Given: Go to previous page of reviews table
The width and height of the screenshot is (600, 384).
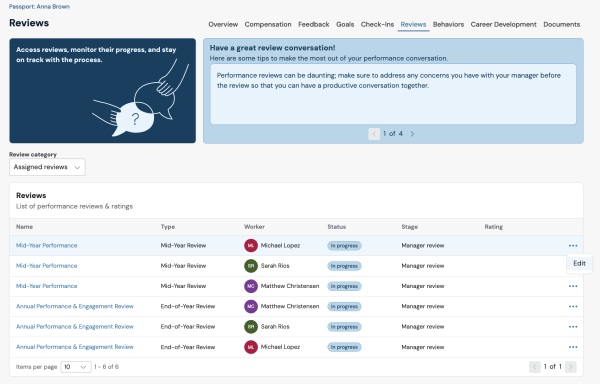Looking at the screenshot, I should click(x=535, y=367).
